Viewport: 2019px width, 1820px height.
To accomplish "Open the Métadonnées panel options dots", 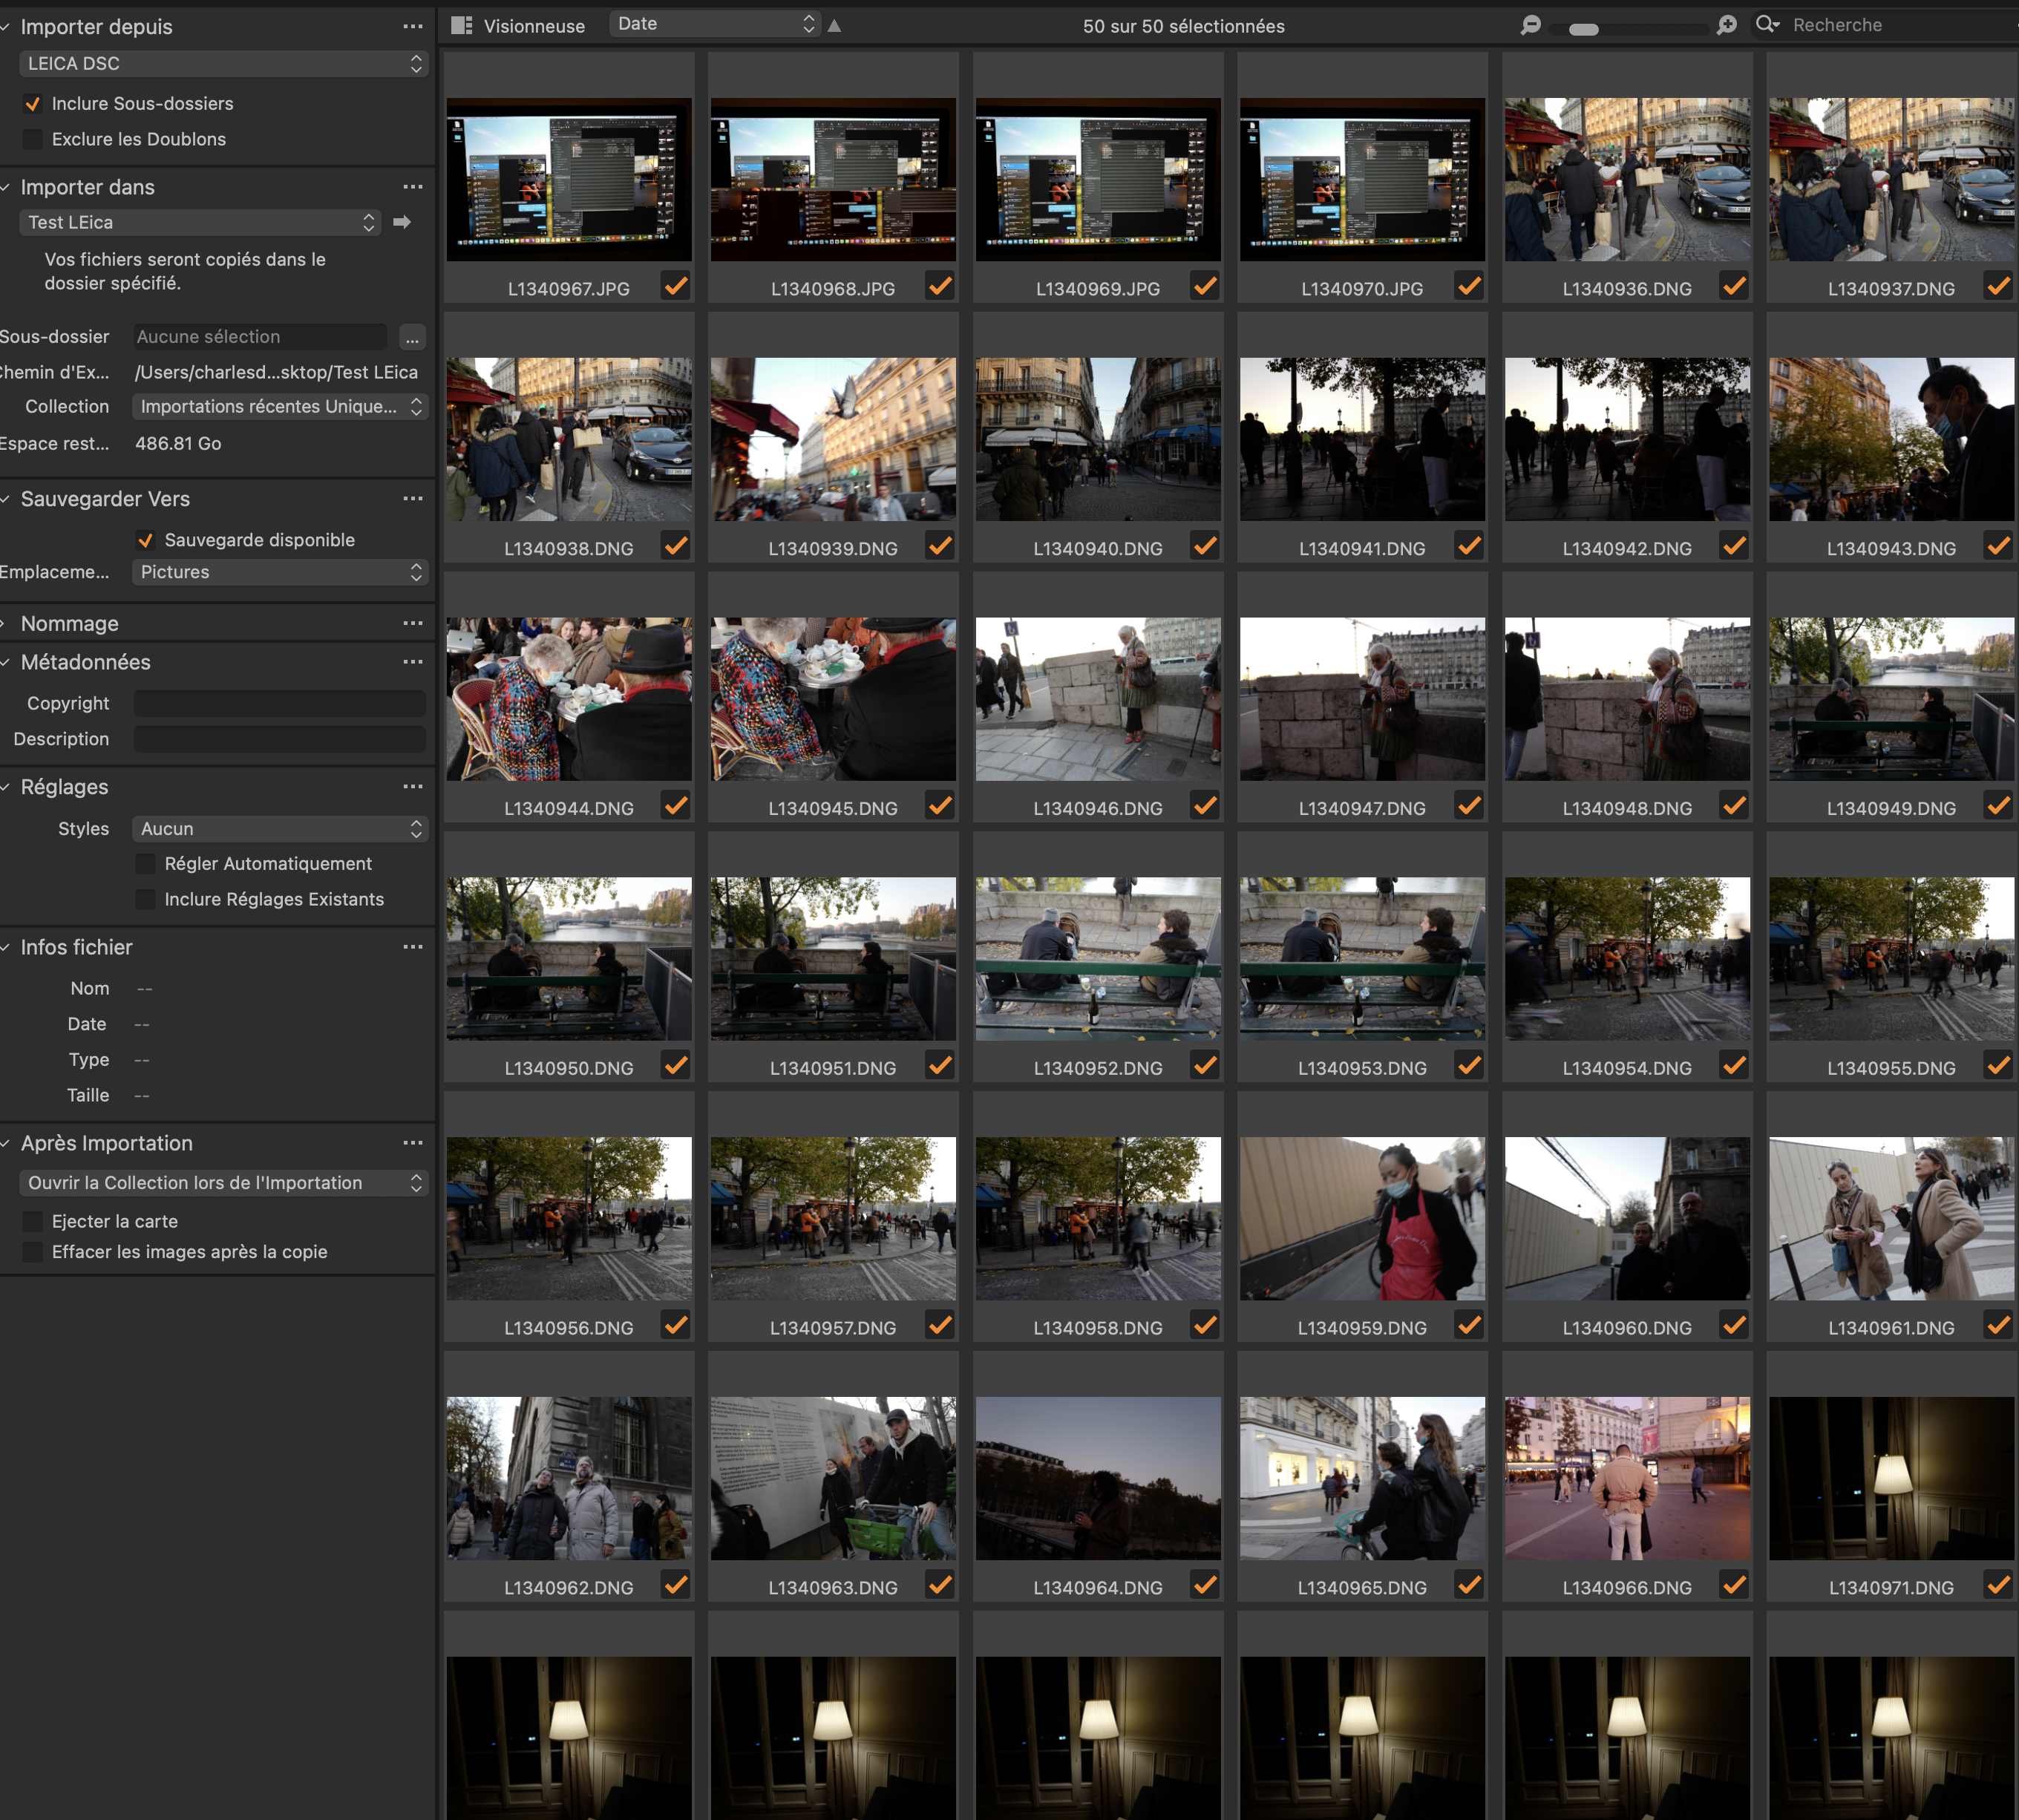I will [413, 662].
